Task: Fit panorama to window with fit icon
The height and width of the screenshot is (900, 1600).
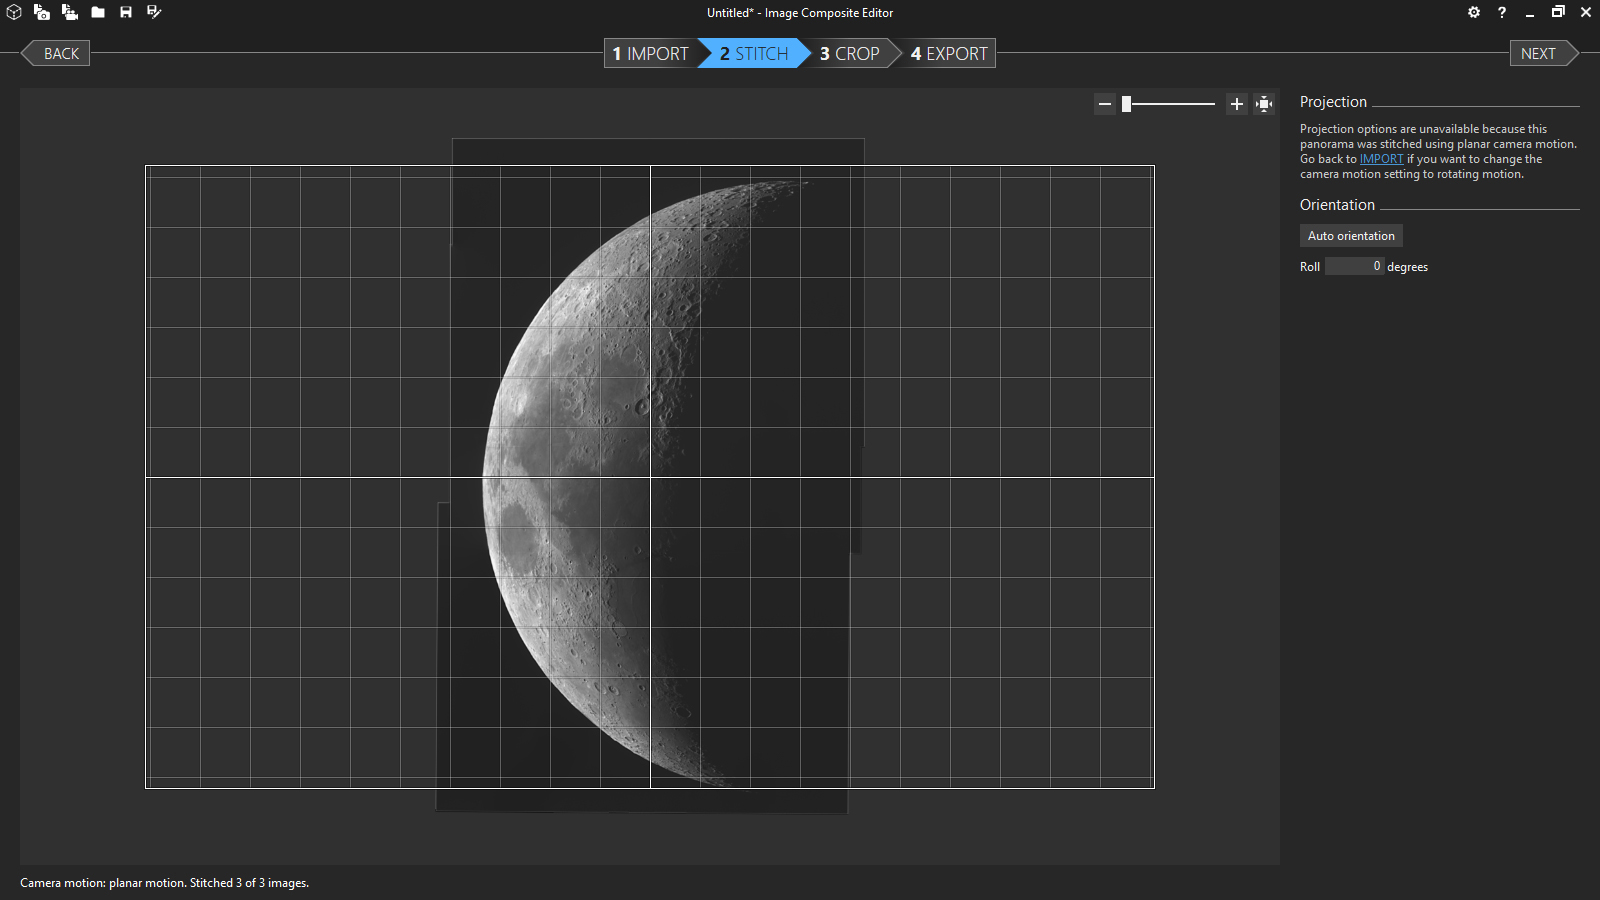Action: pos(1265,104)
